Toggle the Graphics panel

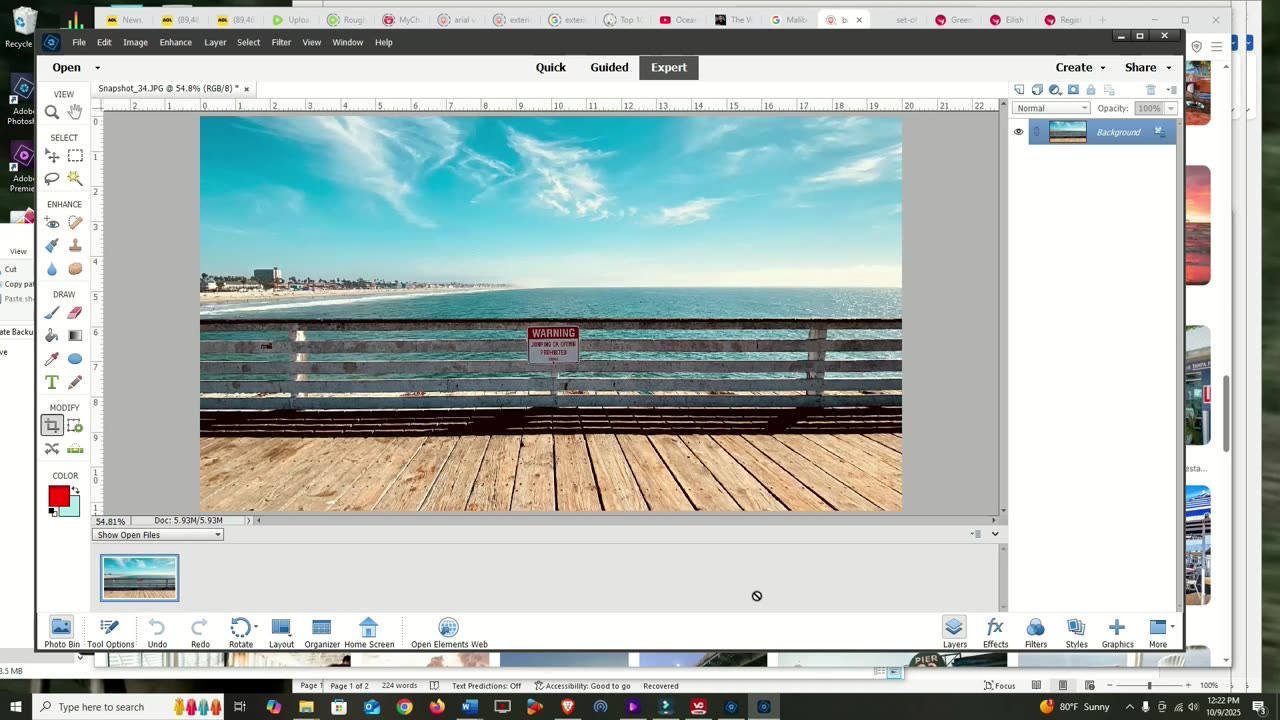(1117, 633)
